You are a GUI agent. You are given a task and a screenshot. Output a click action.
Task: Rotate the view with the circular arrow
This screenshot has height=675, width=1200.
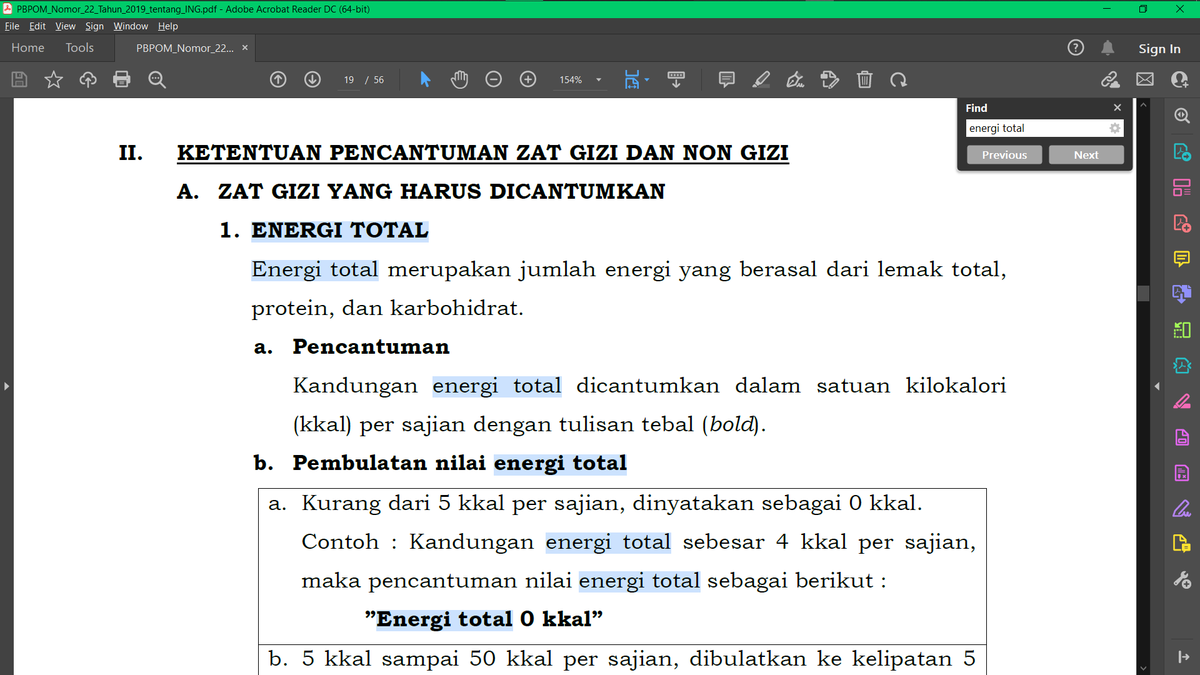coord(898,79)
